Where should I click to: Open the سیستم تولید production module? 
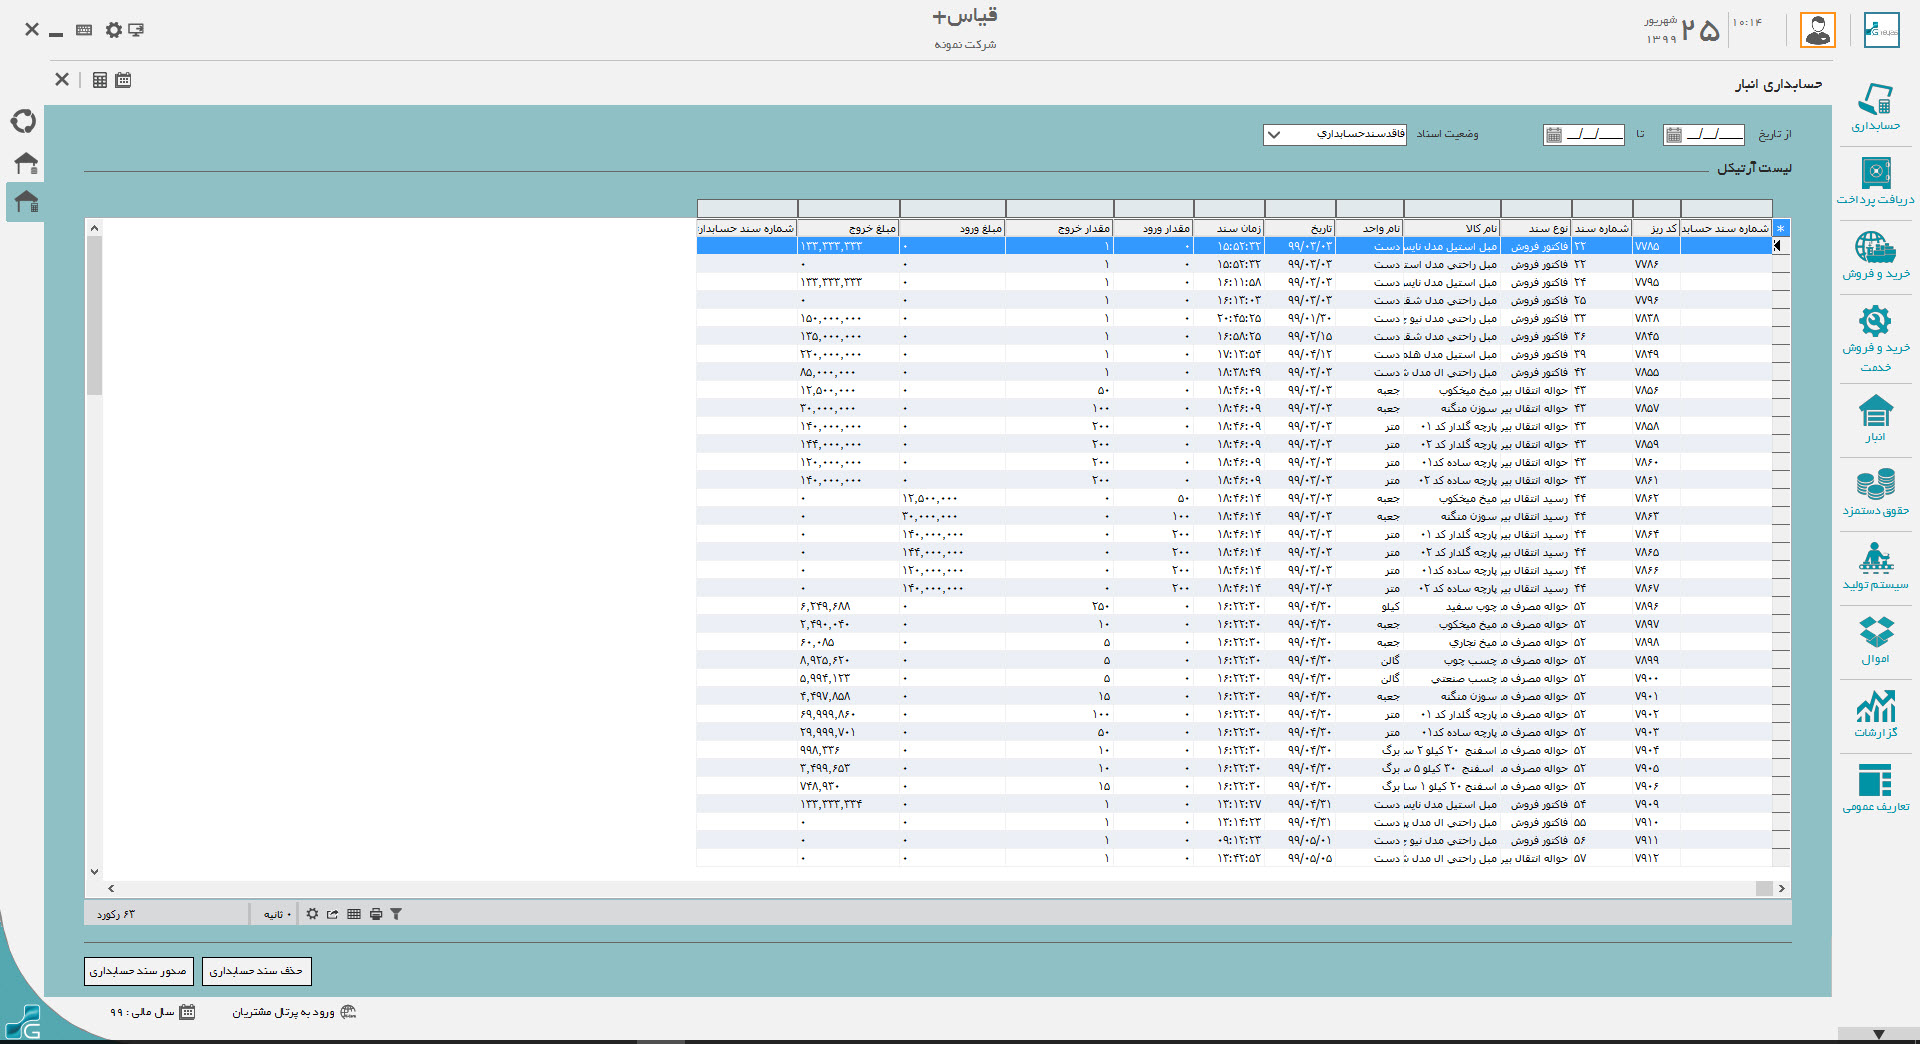click(1875, 565)
